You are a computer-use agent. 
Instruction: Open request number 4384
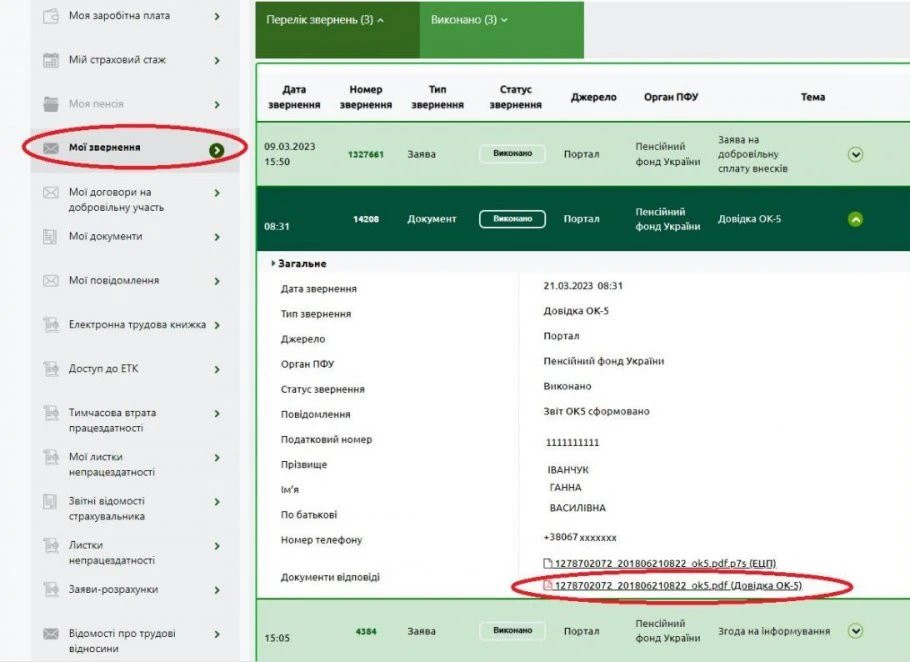365,631
